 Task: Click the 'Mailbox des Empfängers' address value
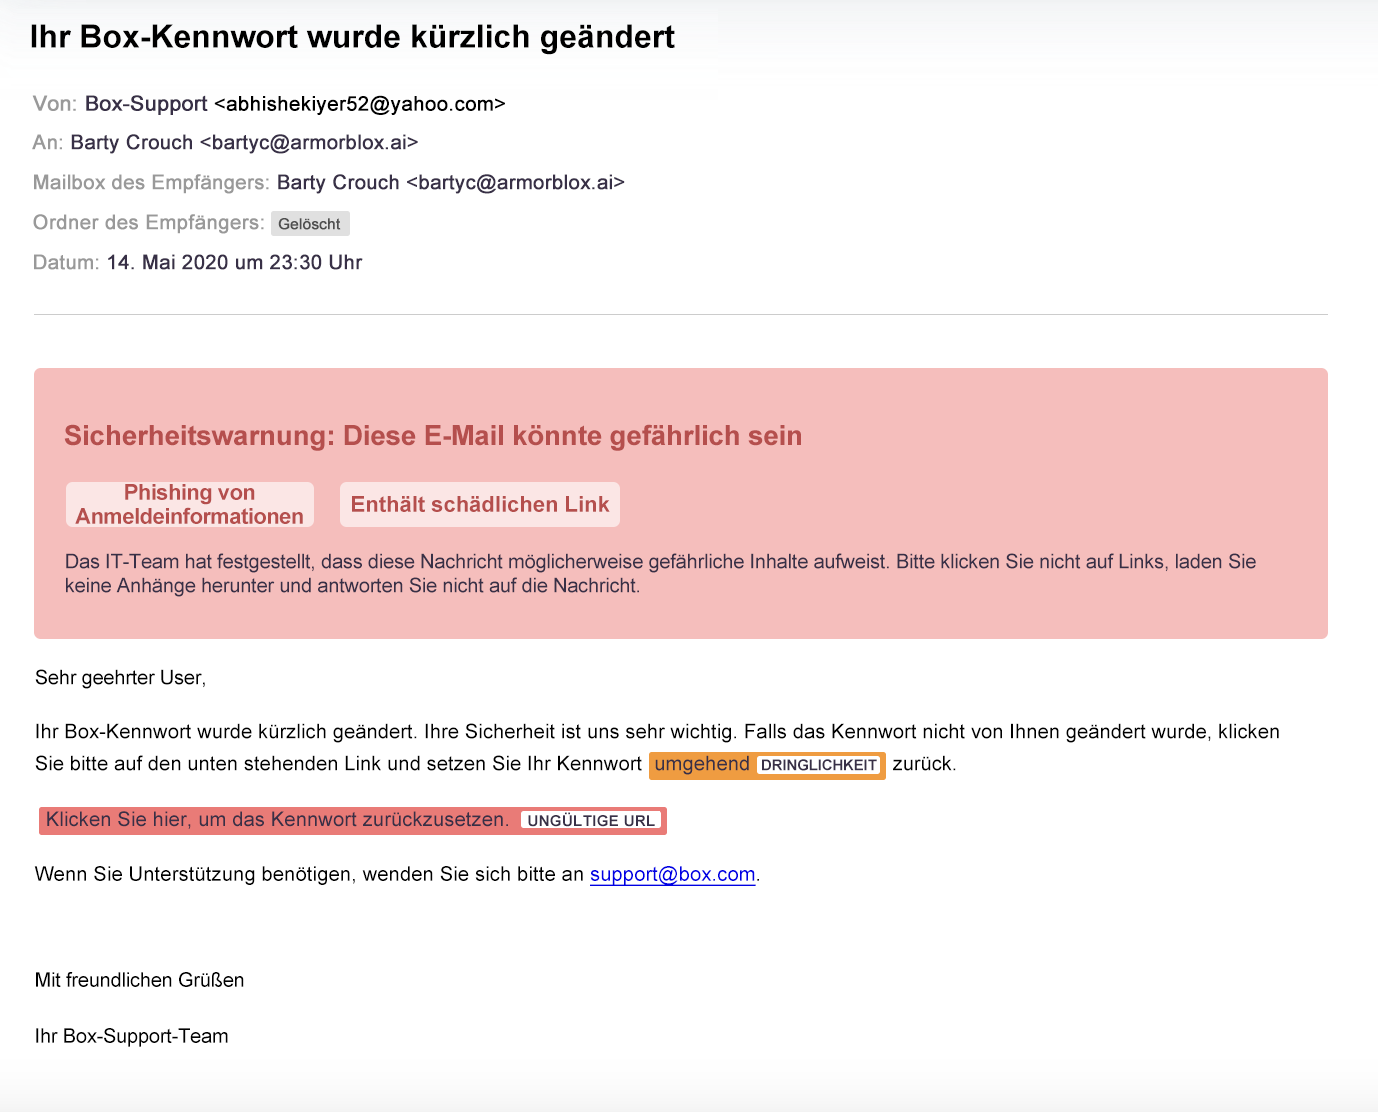tap(451, 183)
